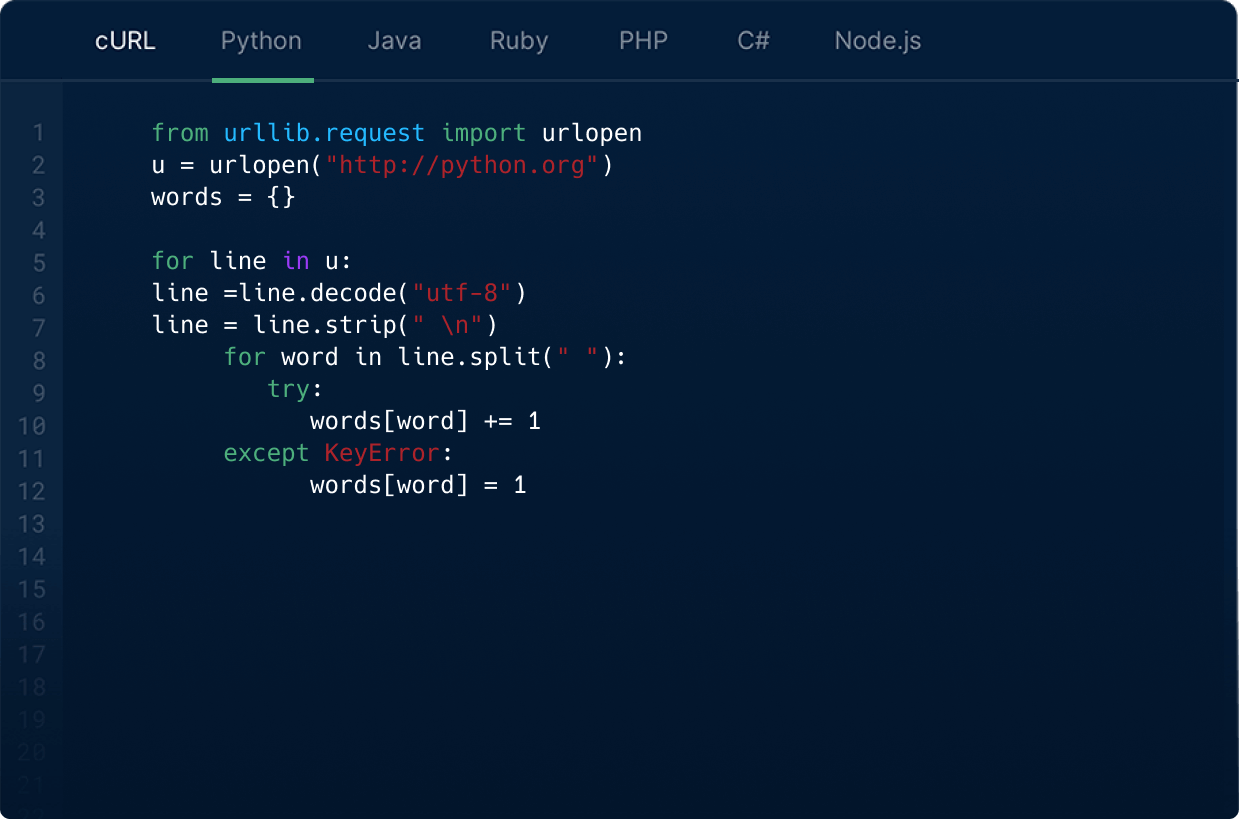Open the Node.js example
This screenshot has height=819, width=1239.
[877, 40]
